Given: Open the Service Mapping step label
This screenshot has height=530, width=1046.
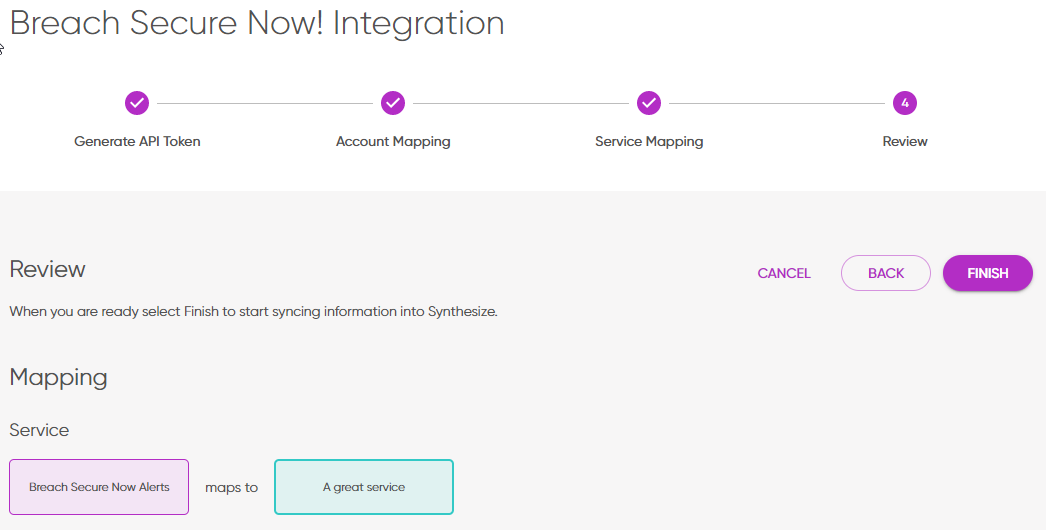Looking at the screenshot, I should click(649, 142).
